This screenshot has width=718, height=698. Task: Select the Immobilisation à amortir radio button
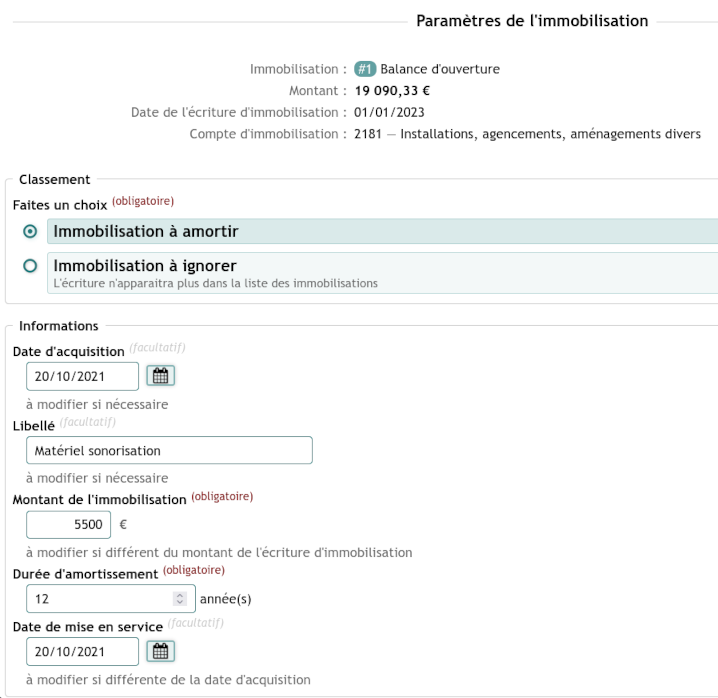(x=30, y=231)
